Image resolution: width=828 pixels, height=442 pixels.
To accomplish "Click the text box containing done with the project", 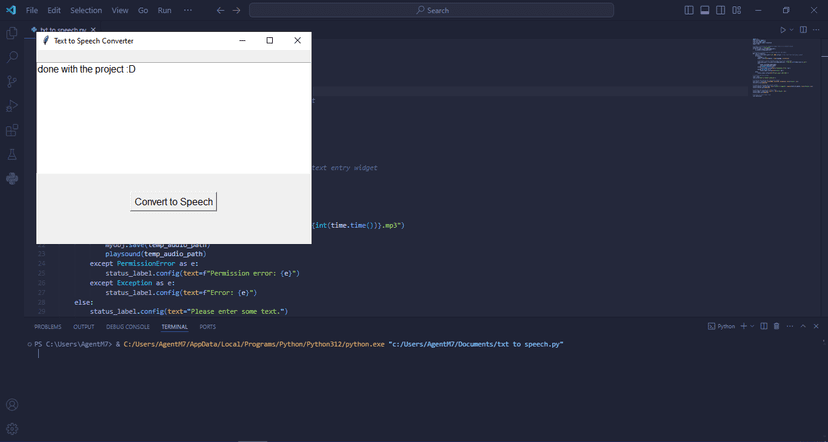I will point(174,118).
